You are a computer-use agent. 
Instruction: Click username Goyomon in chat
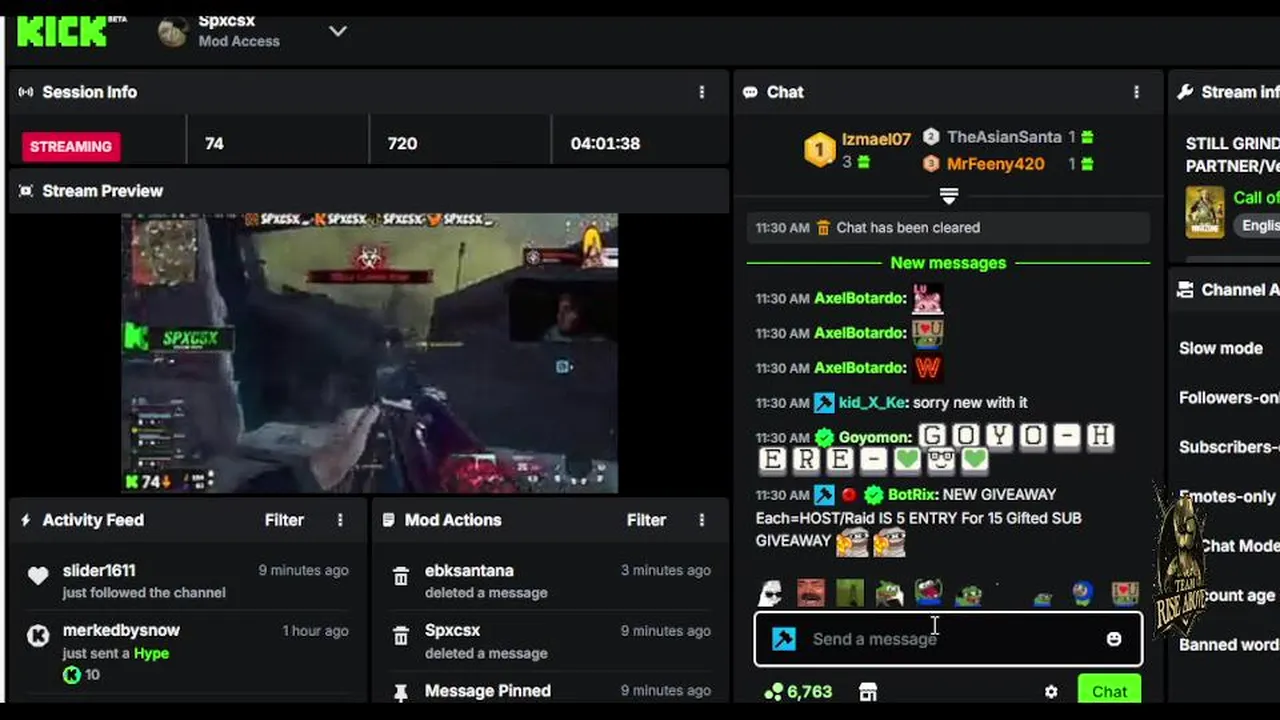click(874, 437)
